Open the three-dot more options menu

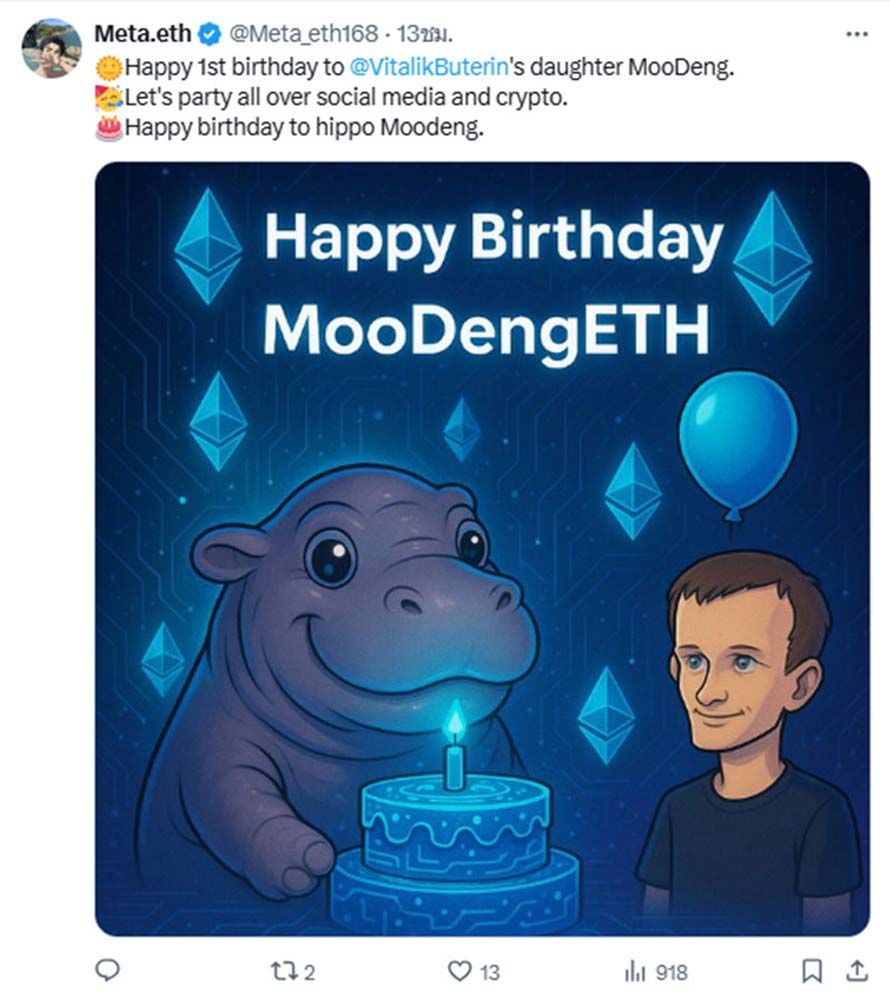tap(857, 34)
